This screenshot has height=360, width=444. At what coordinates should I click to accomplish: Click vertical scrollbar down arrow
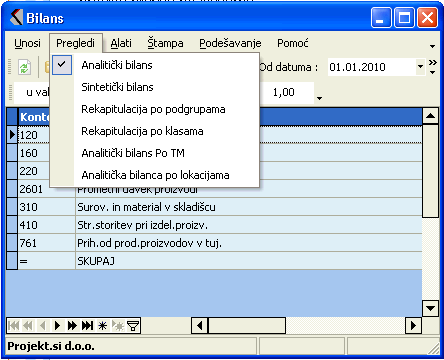[430, 308]
